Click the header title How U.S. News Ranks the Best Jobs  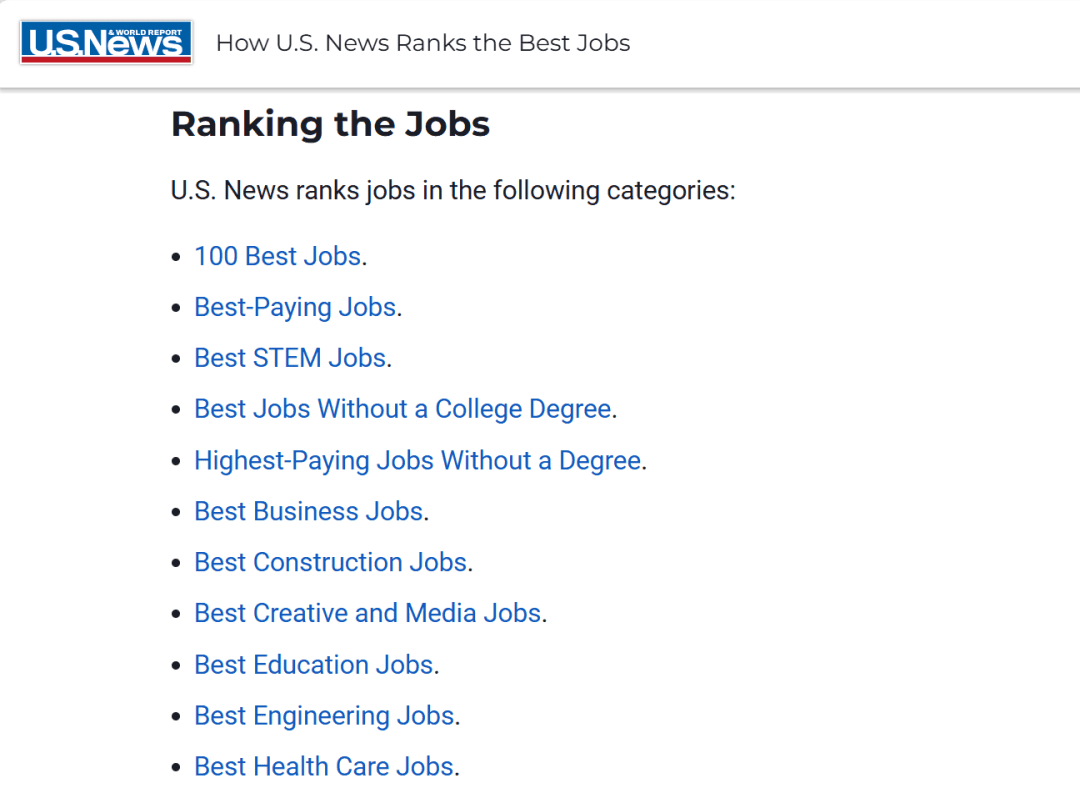(x=423, y=43)
